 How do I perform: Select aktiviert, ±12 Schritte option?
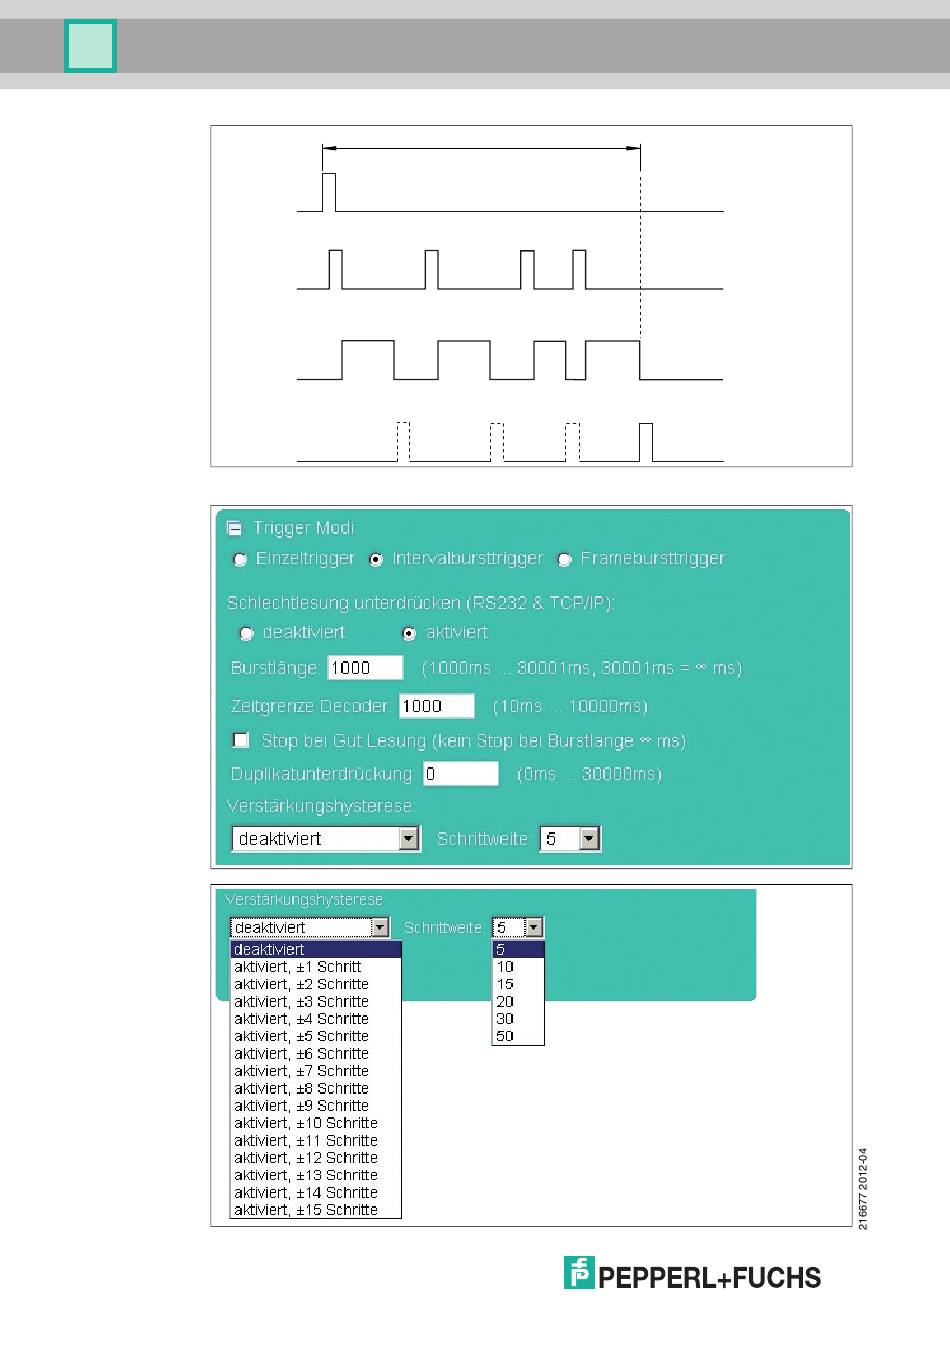pyautogui.click(x=316, y=1158)
